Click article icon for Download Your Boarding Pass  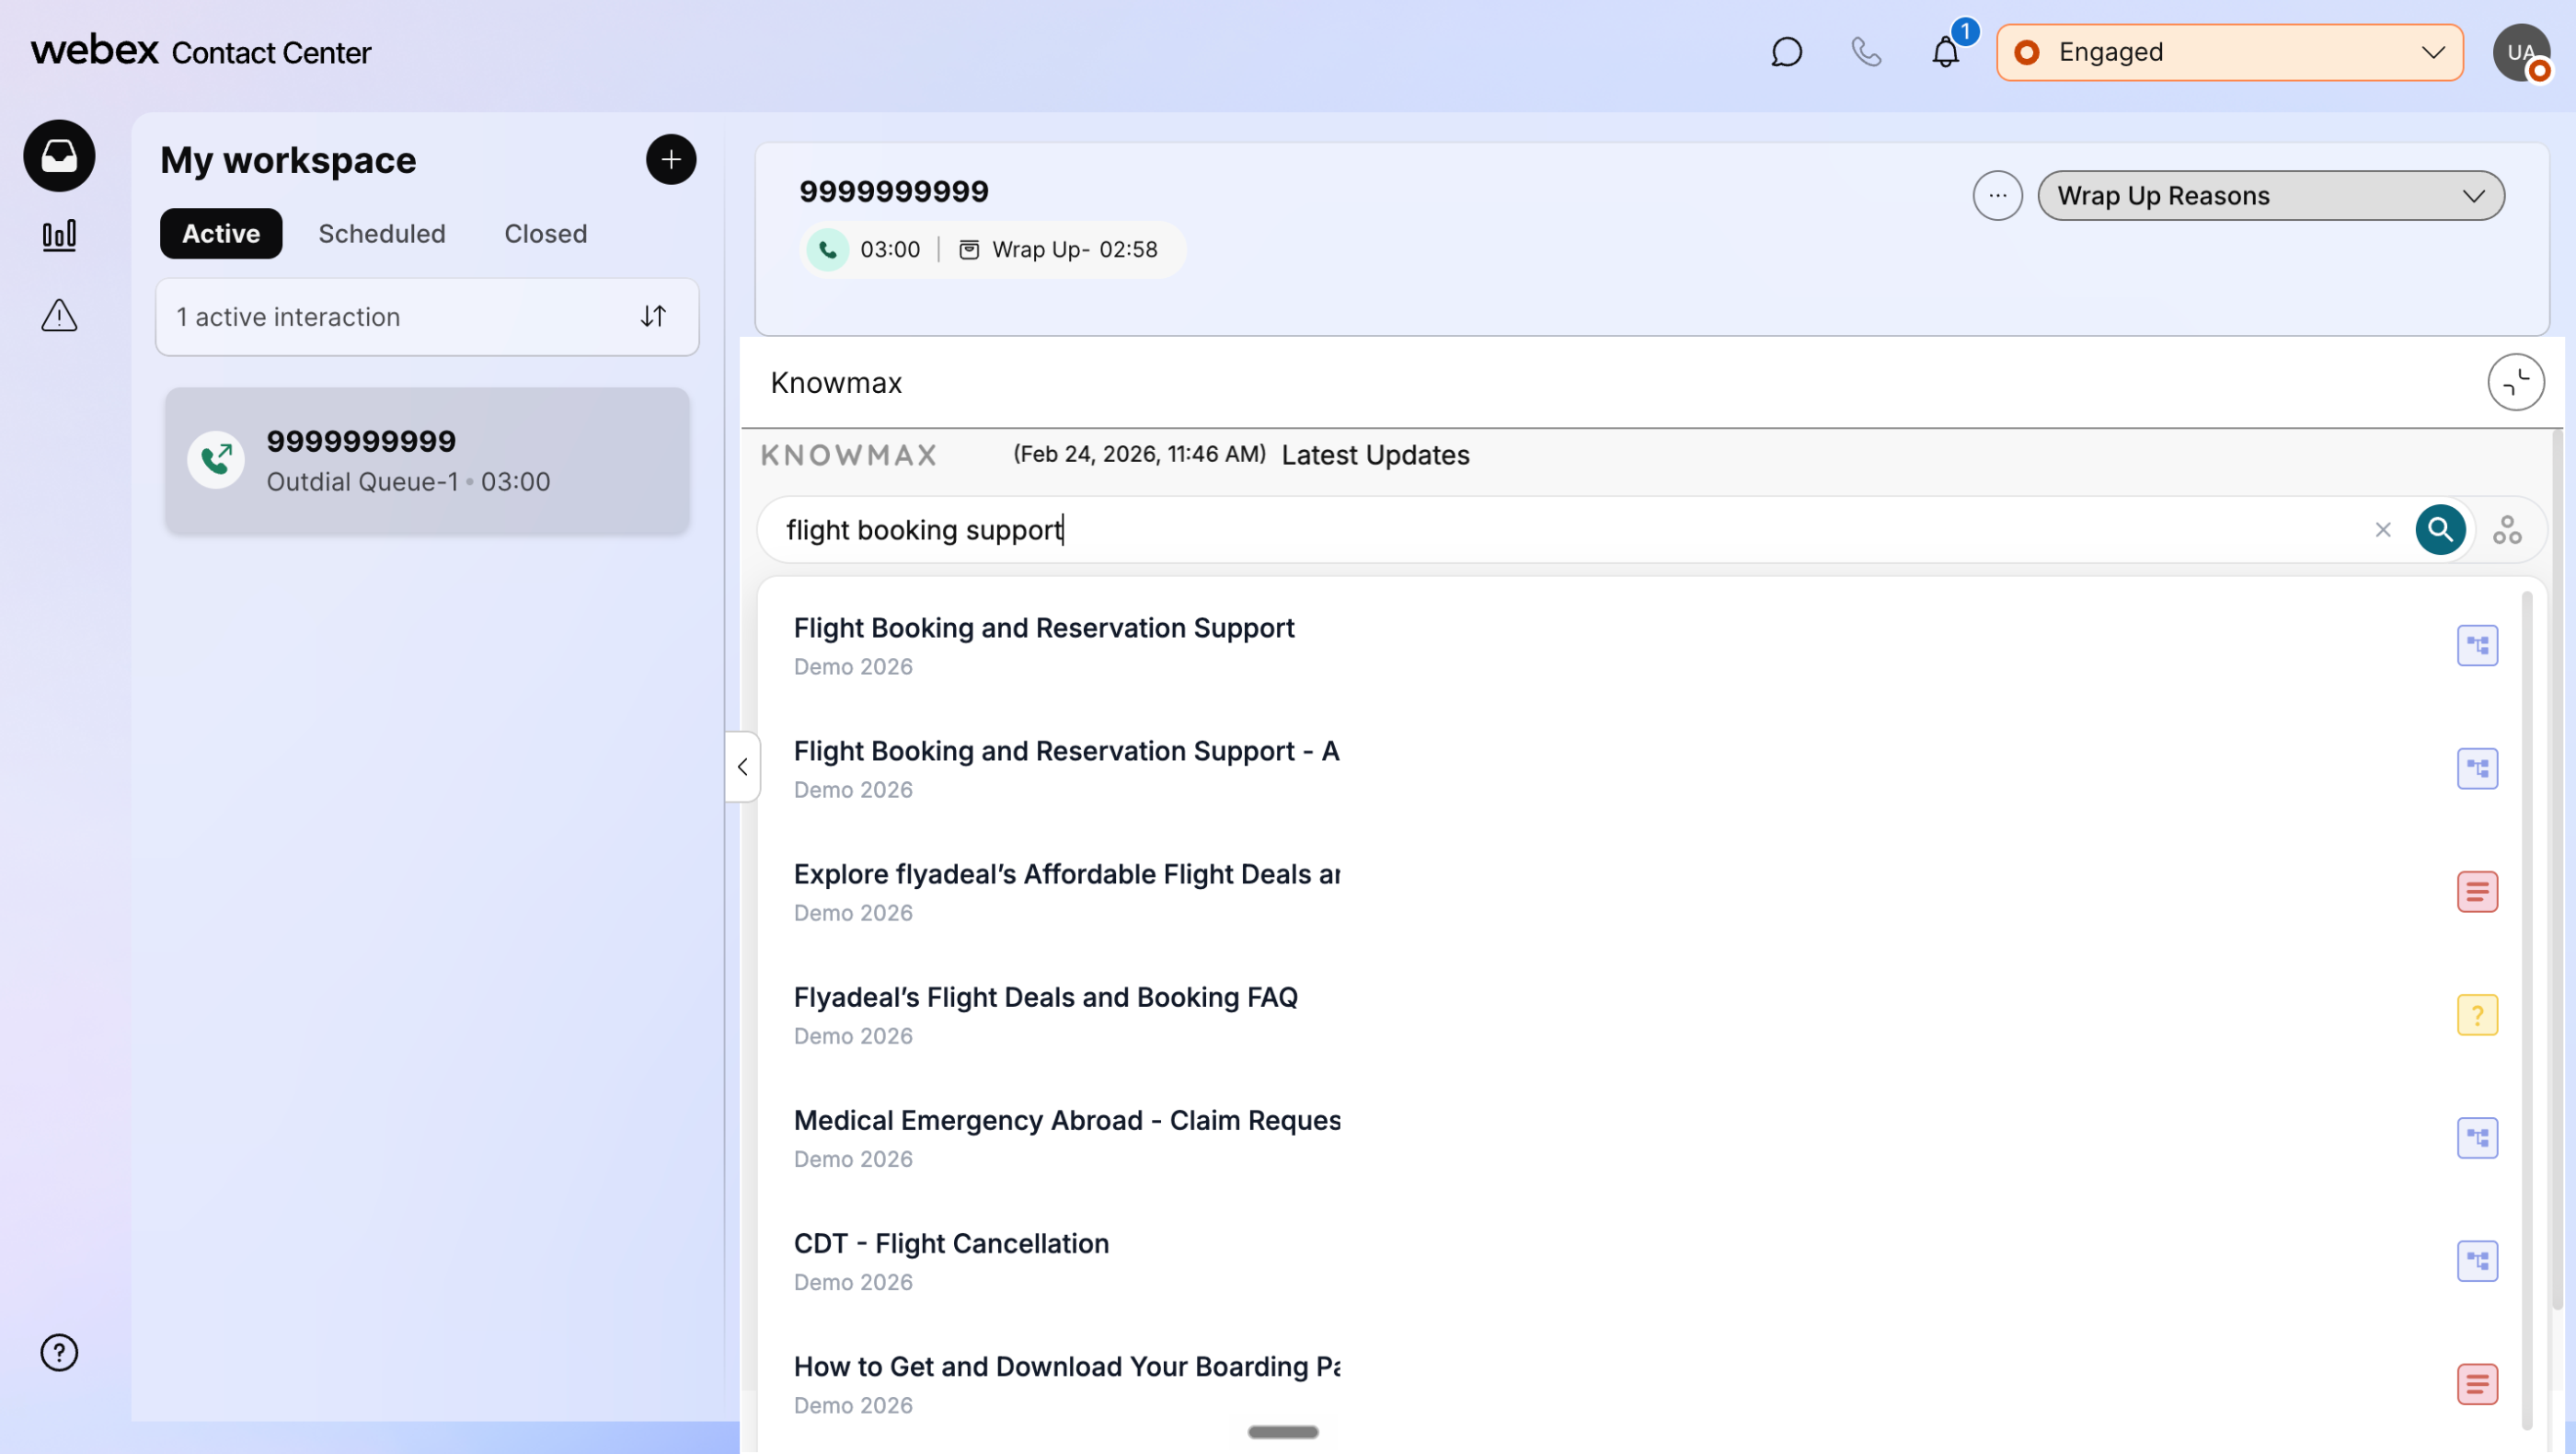coord(2477,1384)
